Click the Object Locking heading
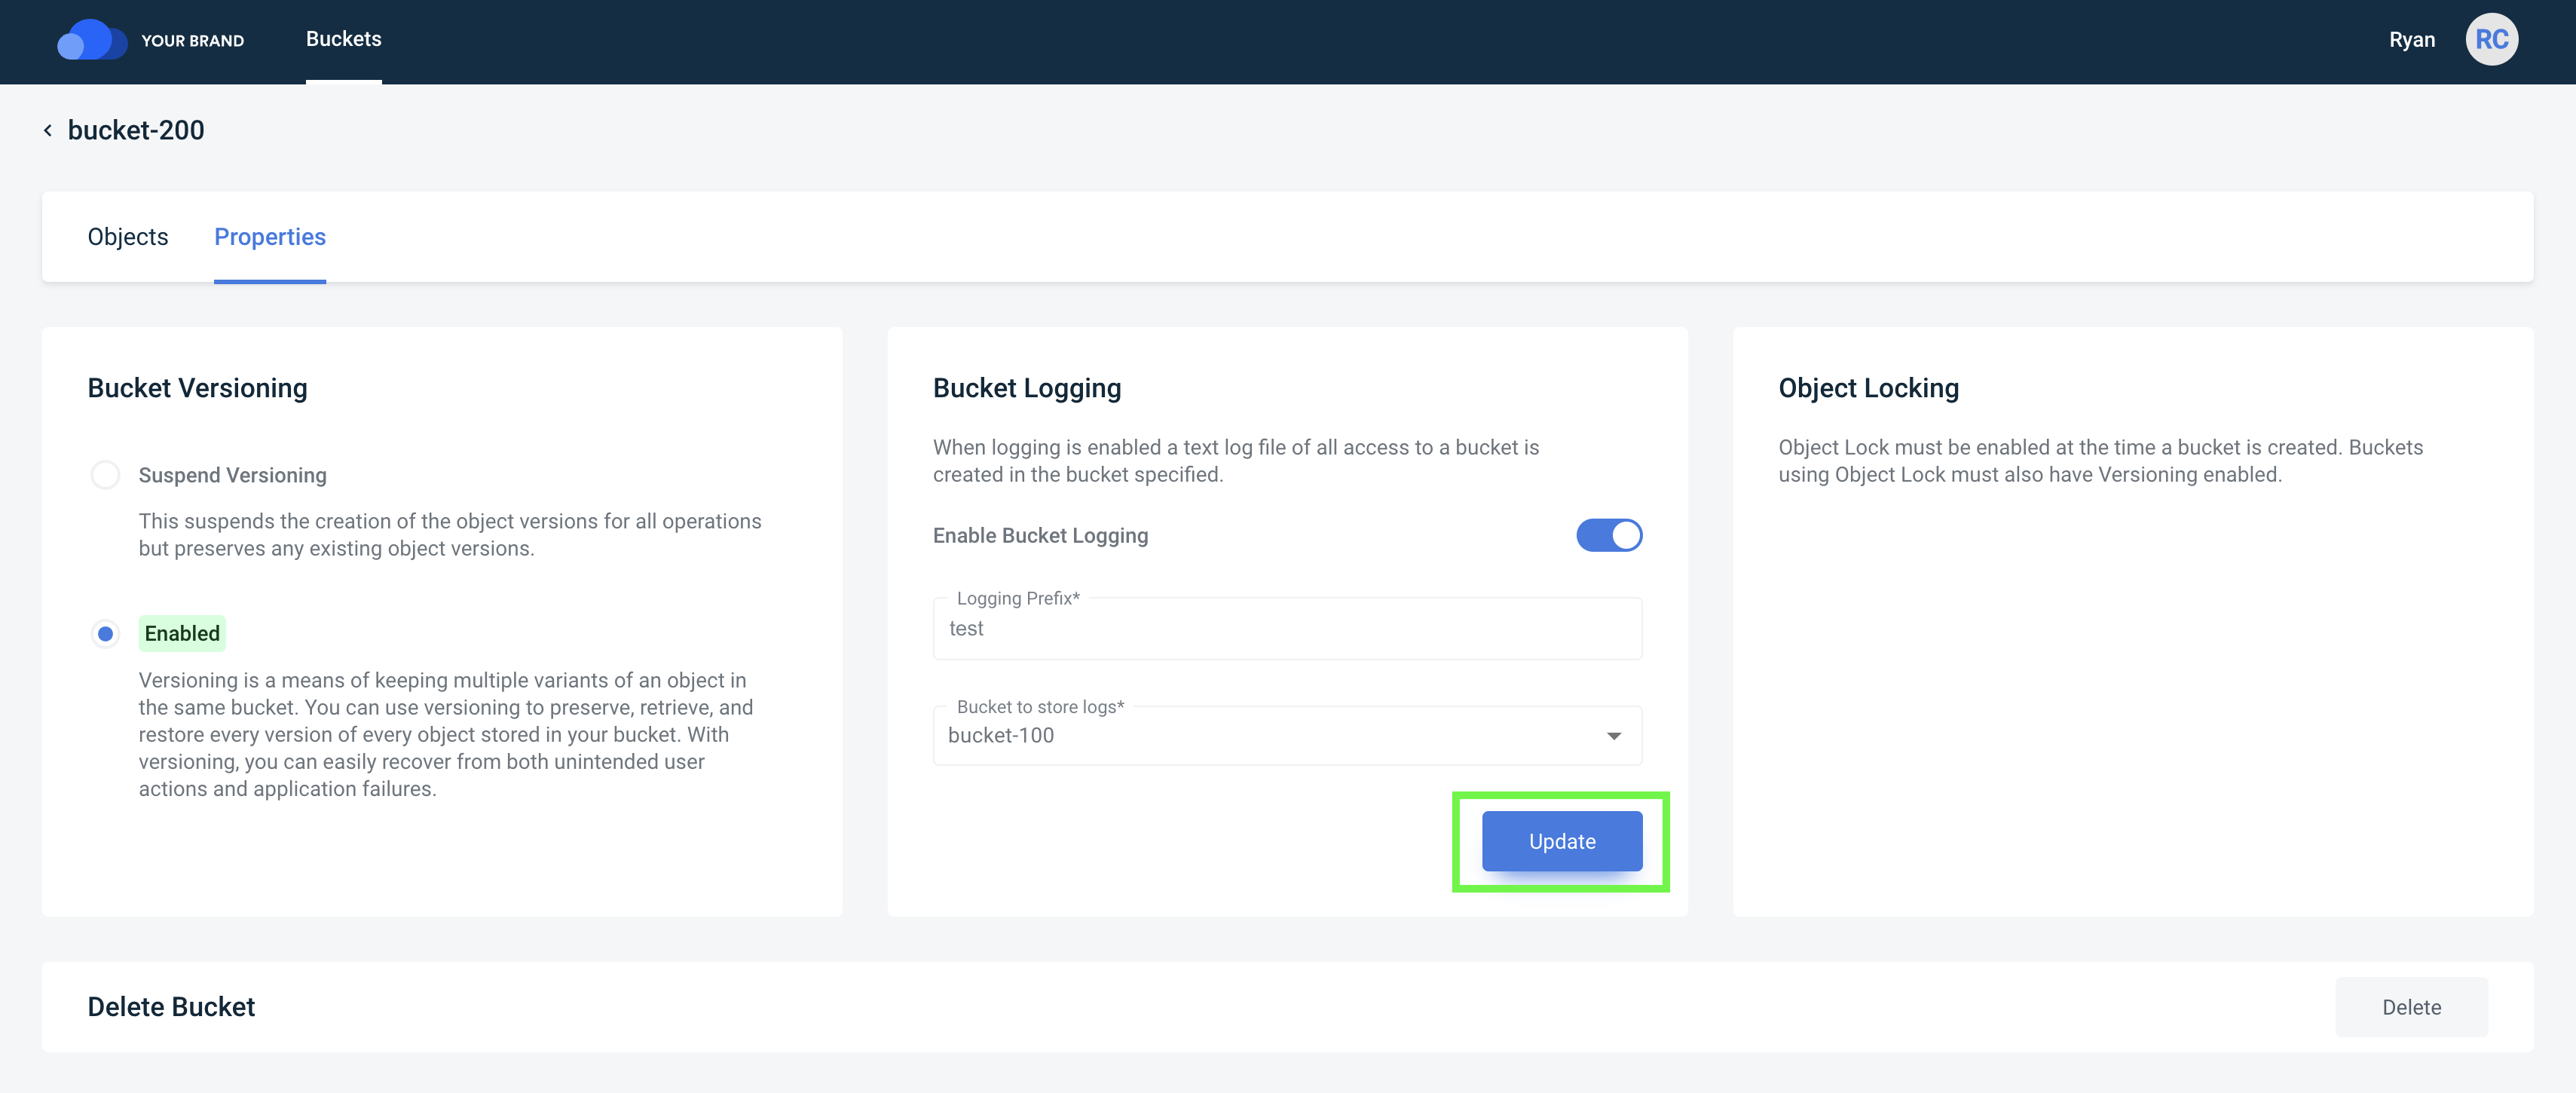The width and height of the screenshot is (2576, 1093). [1868, 388]
